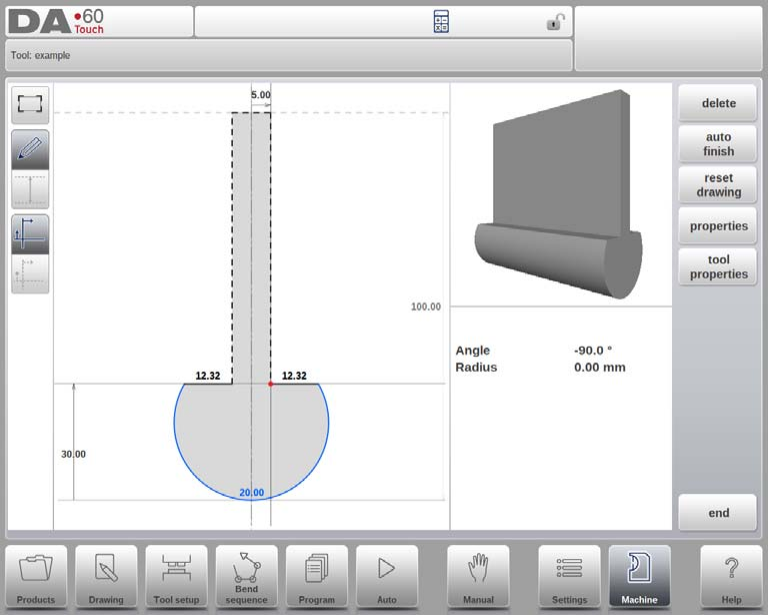Switch to Program mode

coord(316,577)
